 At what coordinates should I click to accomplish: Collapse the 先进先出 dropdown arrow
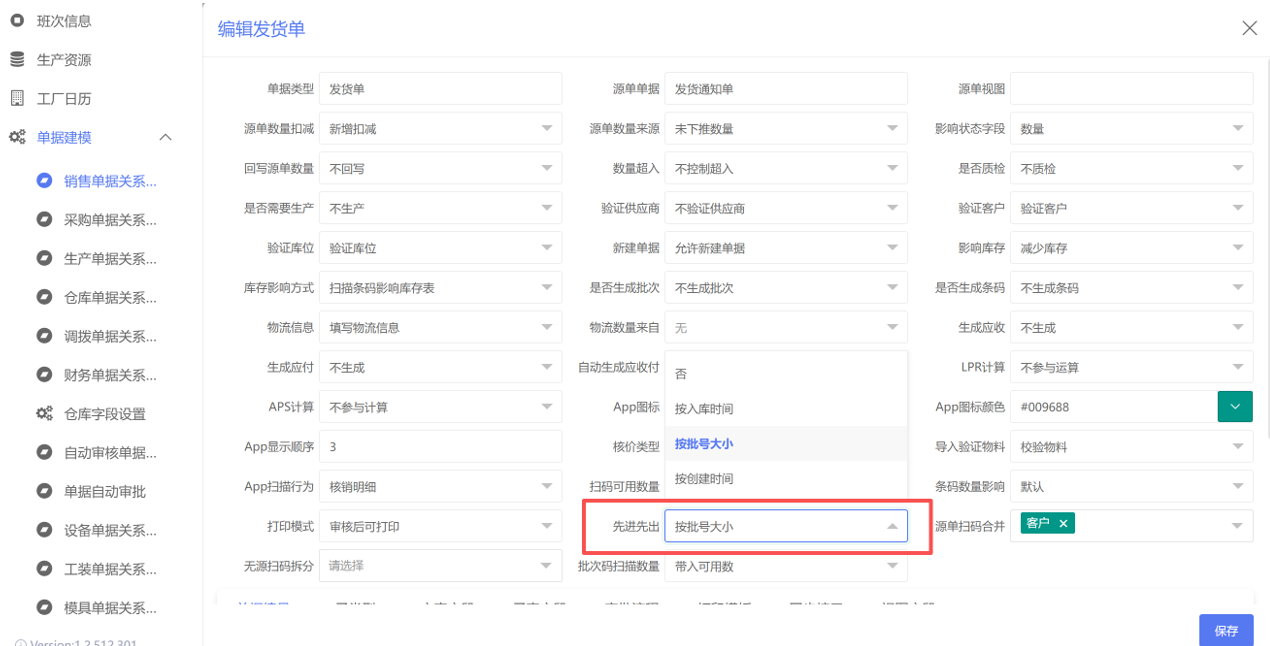point(892,526)
